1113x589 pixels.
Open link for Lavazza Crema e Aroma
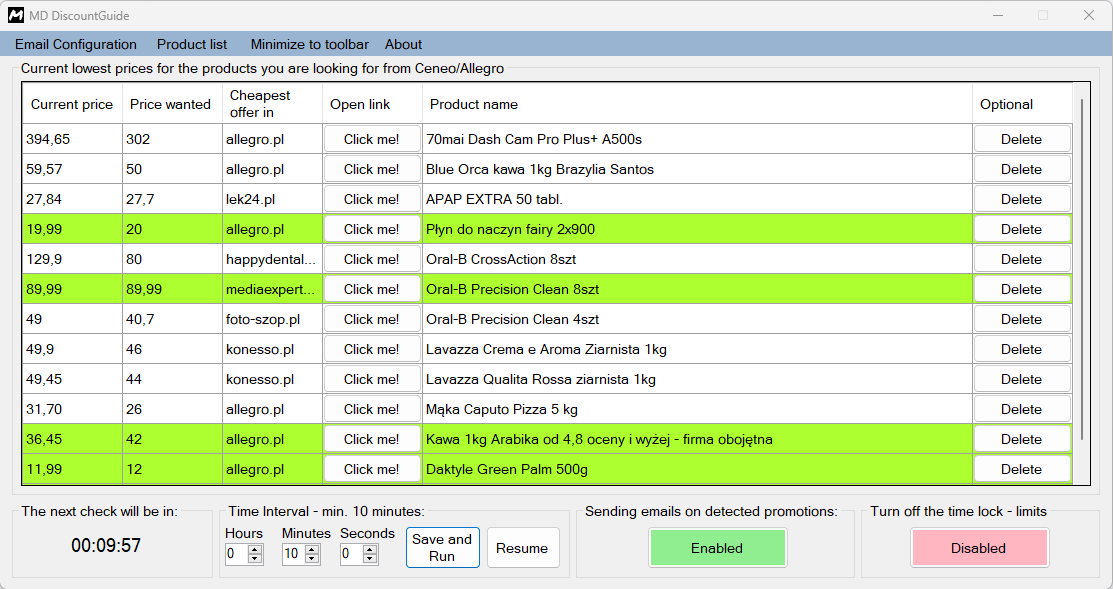point(372,349)
